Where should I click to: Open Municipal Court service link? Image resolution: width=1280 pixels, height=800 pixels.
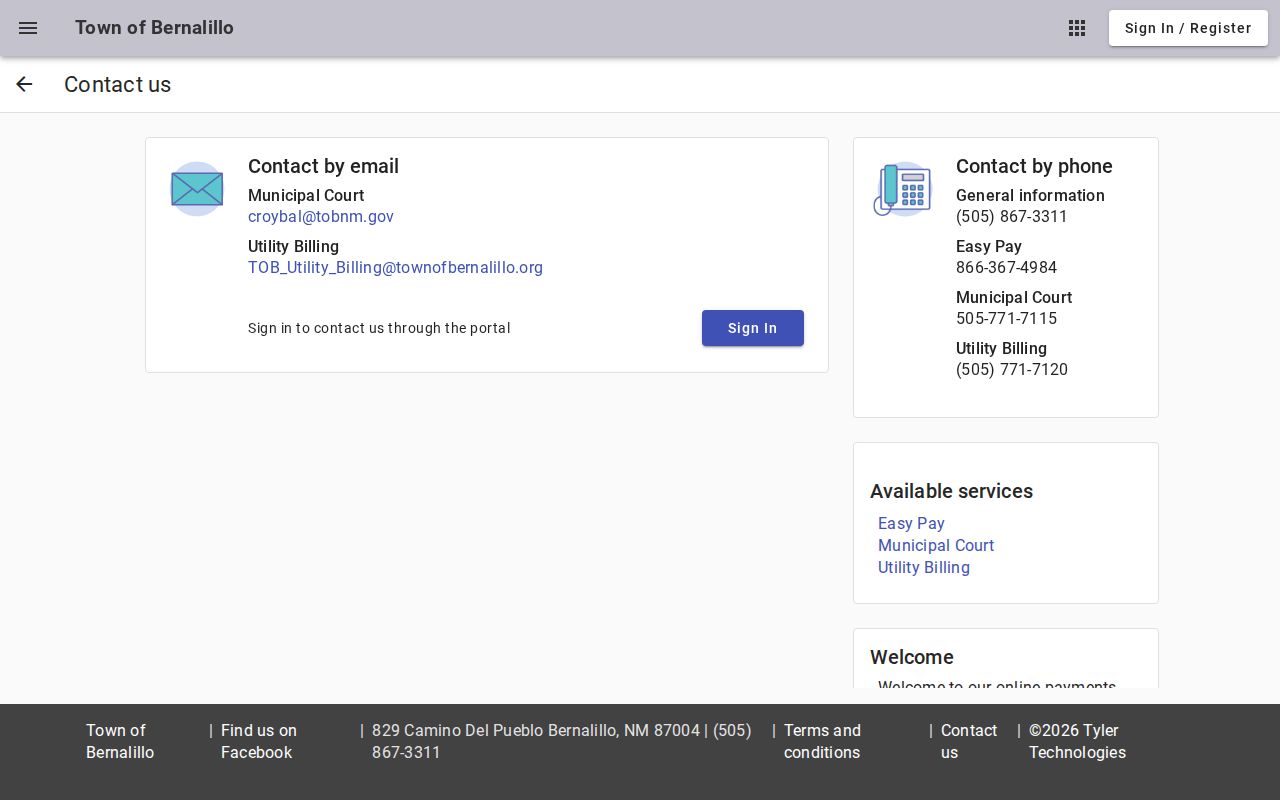pos(936,545)
